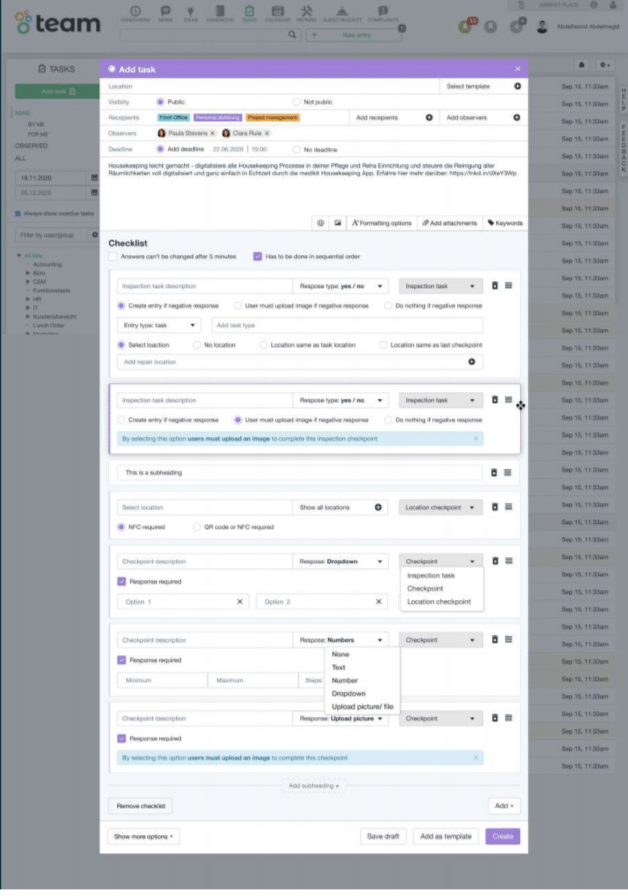Open the Add dropdown below the checklist
The height and width of the screenshot is (896, 628).
click(x=504, y=806)
